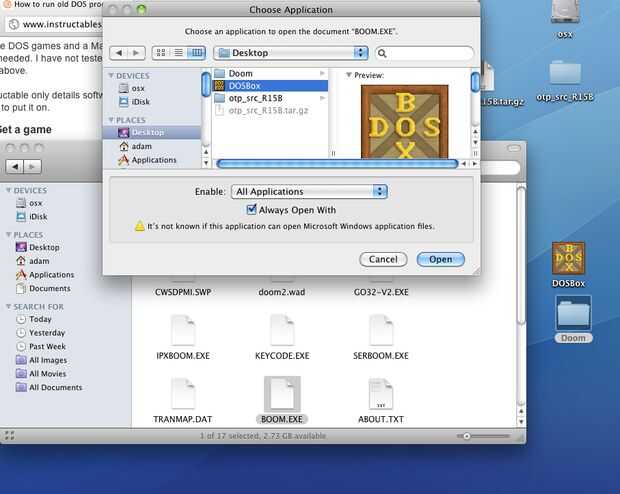Click forward arrow in Finder window toolbar
Viewport: 620px width, 494px height.
(x=32, y=167)
